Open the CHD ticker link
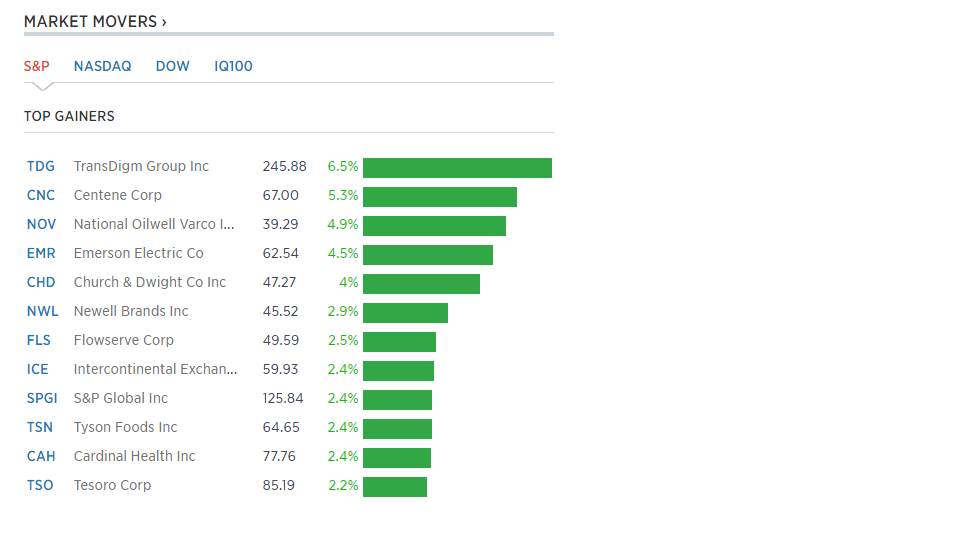960x540 pixels. click(x=41, y=282)
